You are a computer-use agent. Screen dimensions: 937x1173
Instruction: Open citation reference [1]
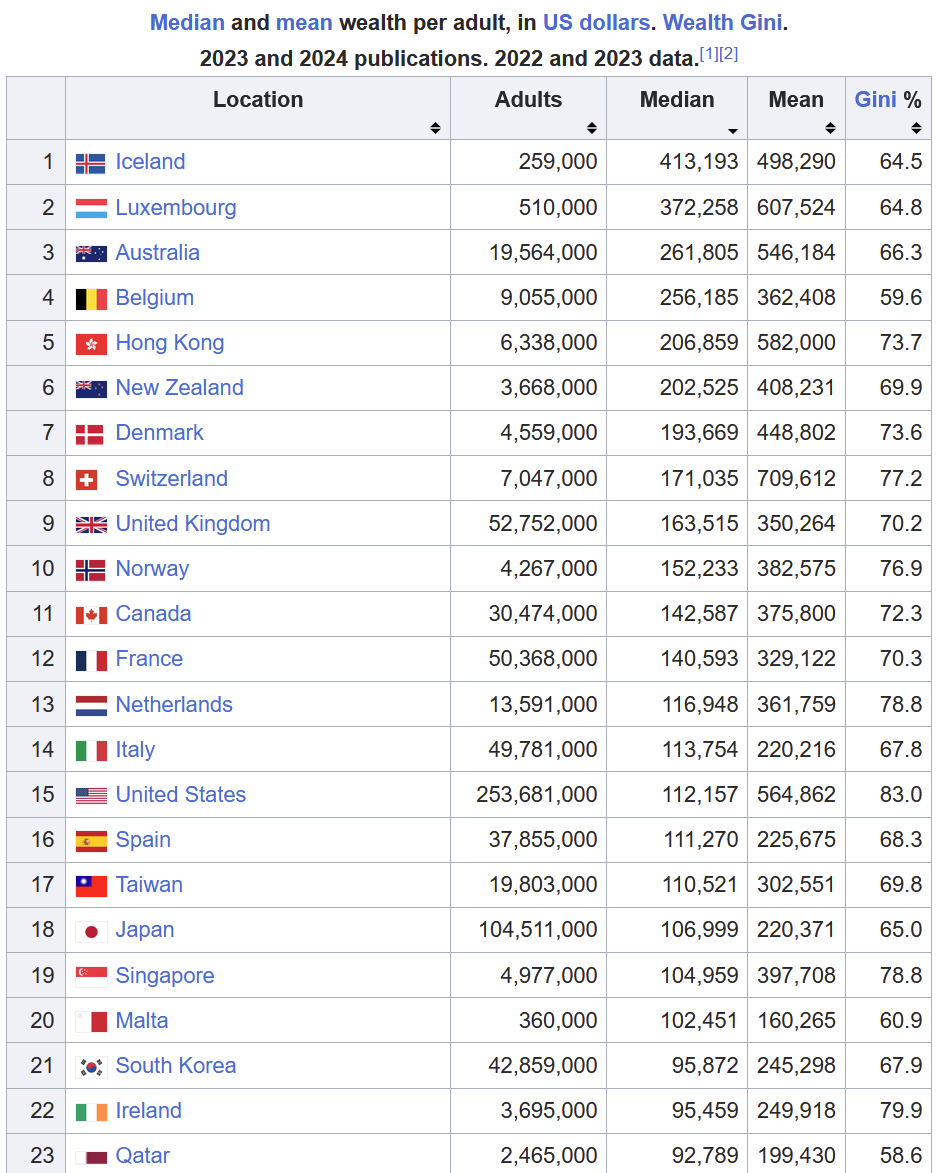(708, 53)
